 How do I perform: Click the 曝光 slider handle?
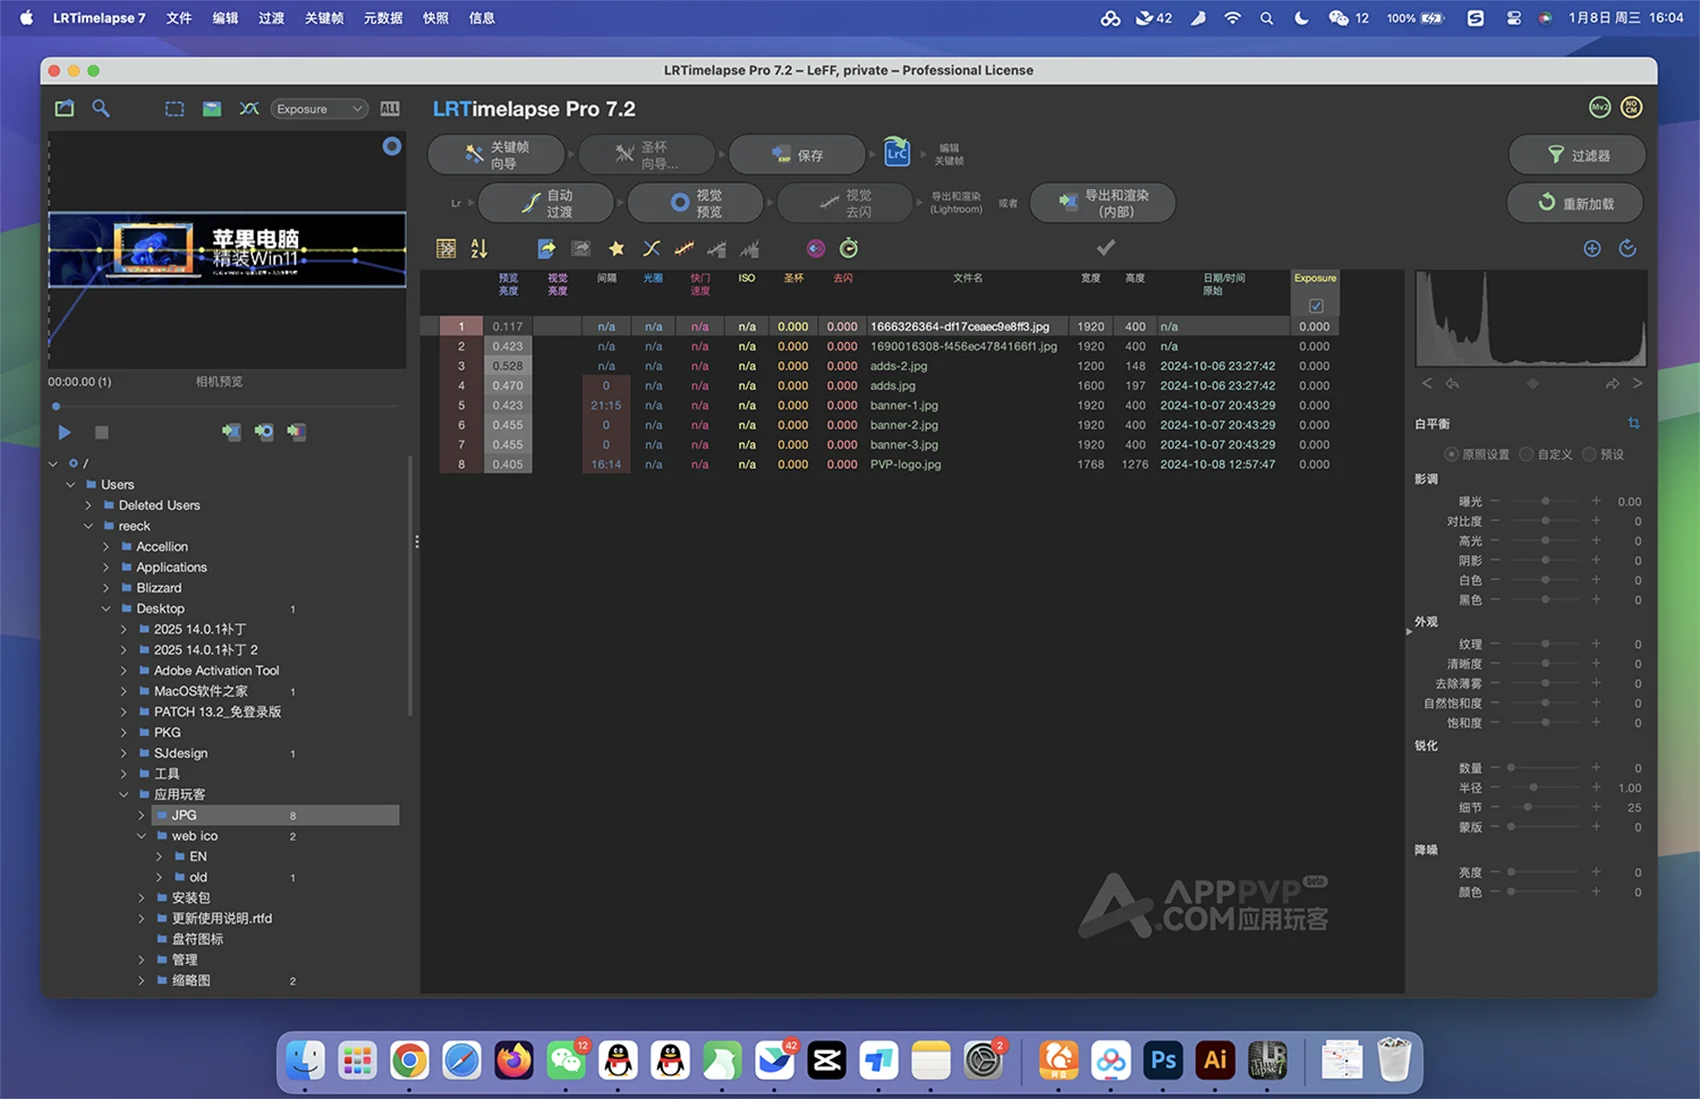(x=1545, y=501)
